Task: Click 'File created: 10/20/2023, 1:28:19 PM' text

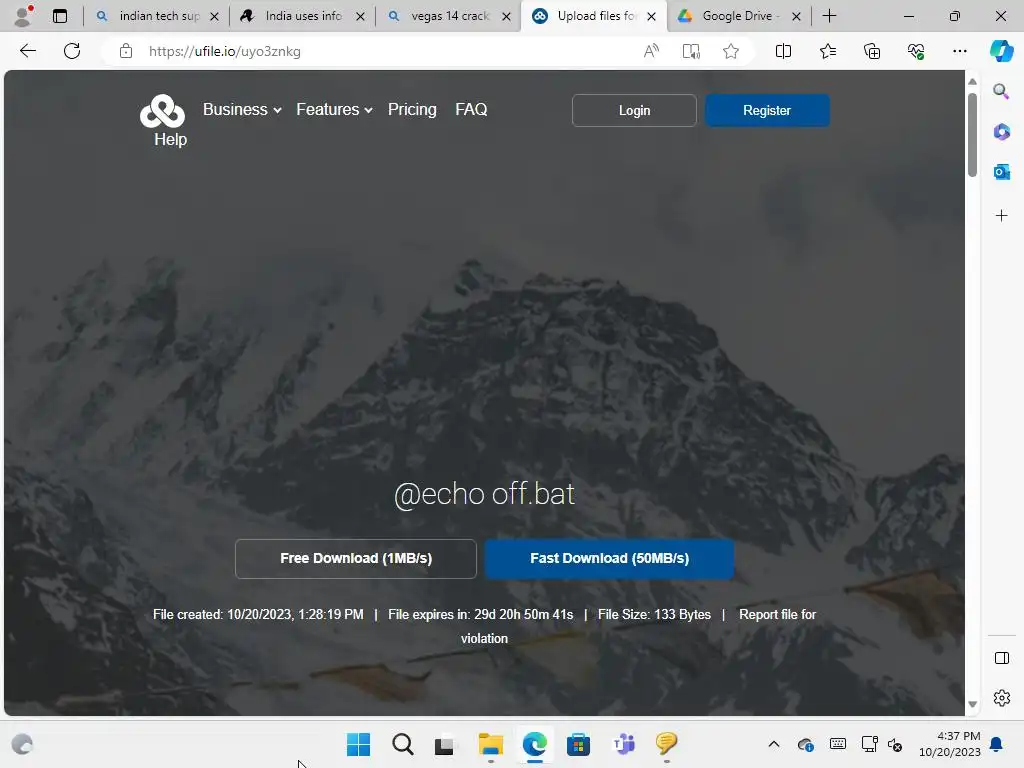Action: click(x=258, y=615)
